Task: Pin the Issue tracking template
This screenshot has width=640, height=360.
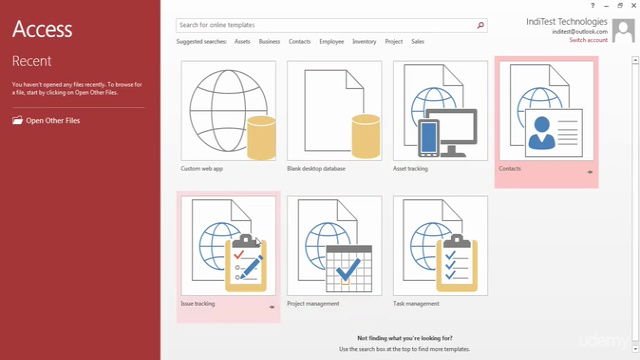Action: [x=271, y=307]
